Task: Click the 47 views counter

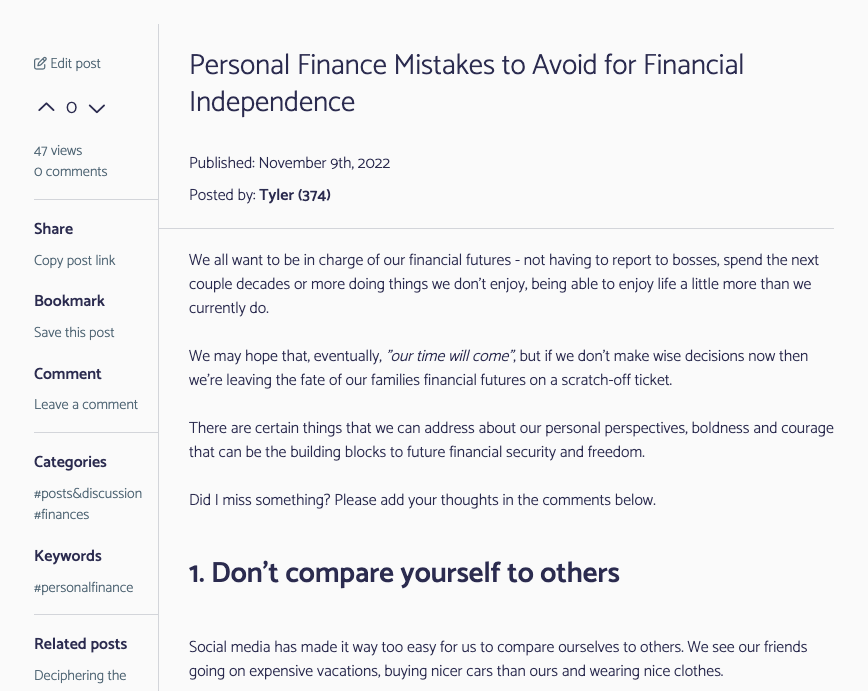Action: [x=58, y=151]
